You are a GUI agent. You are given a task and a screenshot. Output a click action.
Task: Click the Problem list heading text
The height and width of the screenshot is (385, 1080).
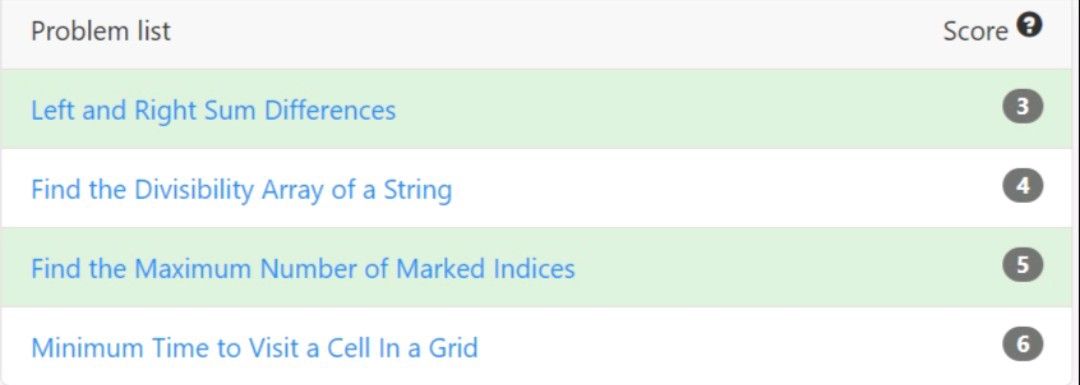pyautogui.click(x=101, y=31)
